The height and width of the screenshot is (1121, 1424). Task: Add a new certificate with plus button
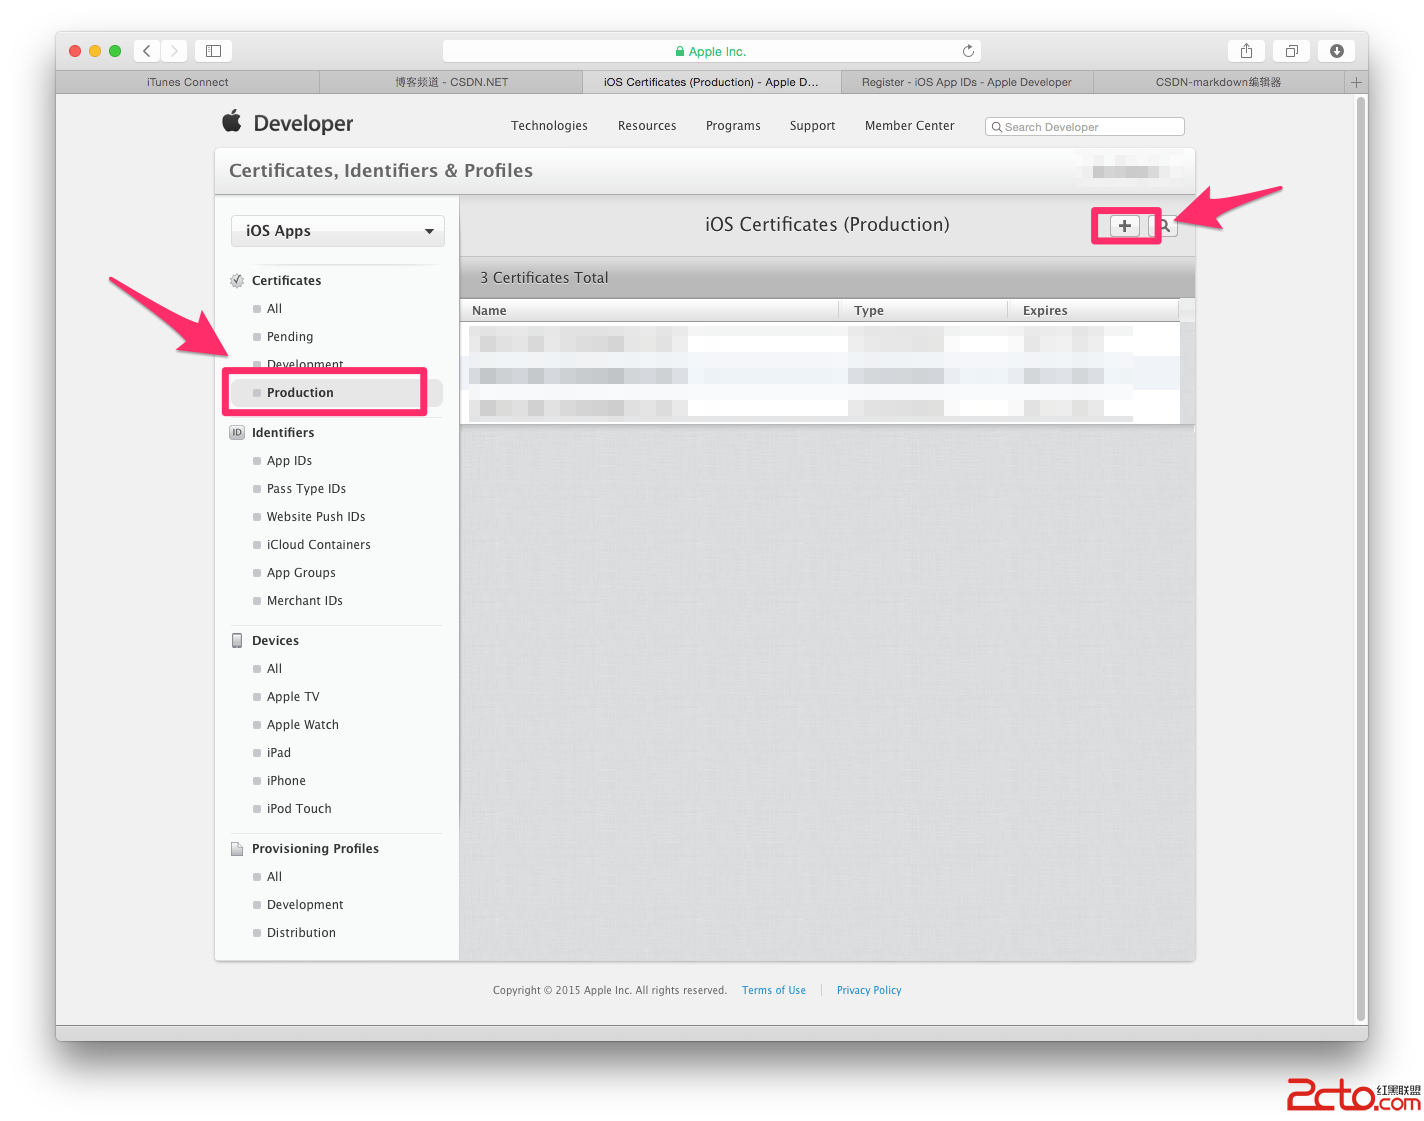coord(1125,226)
